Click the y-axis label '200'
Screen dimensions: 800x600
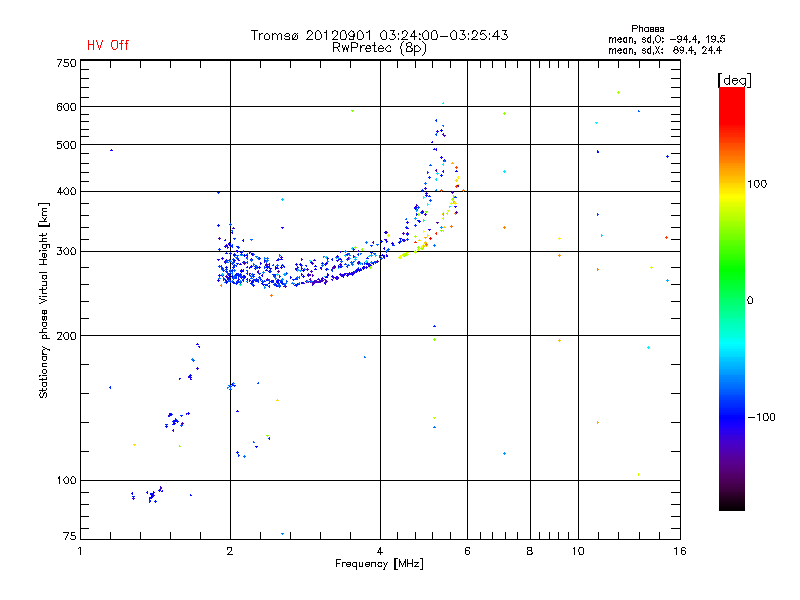(x=66, y=336)
